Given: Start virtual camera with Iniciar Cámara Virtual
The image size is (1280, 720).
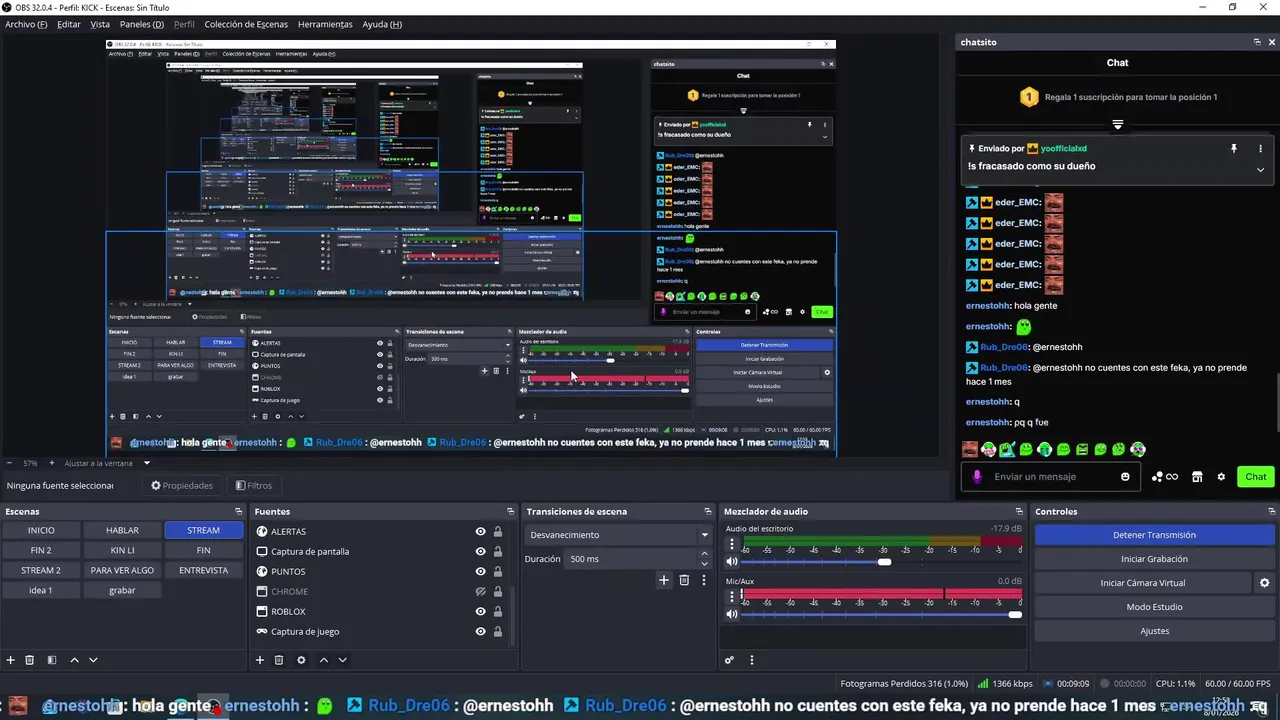Looking at the screenshot, I should pos(1142,583).
